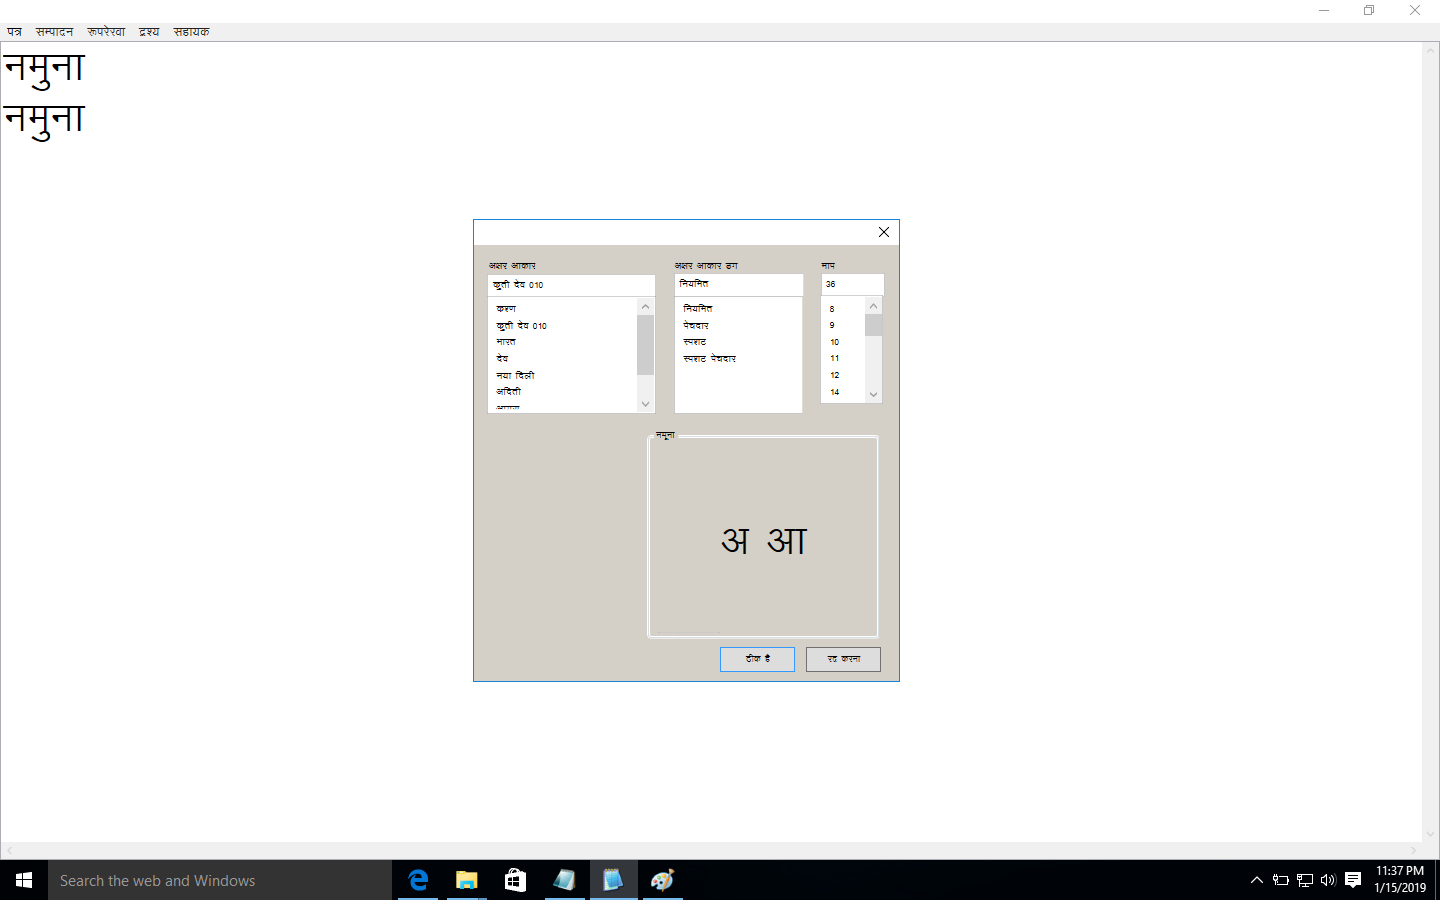
Task: Launch the Windows Store taskbar icon
Action: coord(515,880)
